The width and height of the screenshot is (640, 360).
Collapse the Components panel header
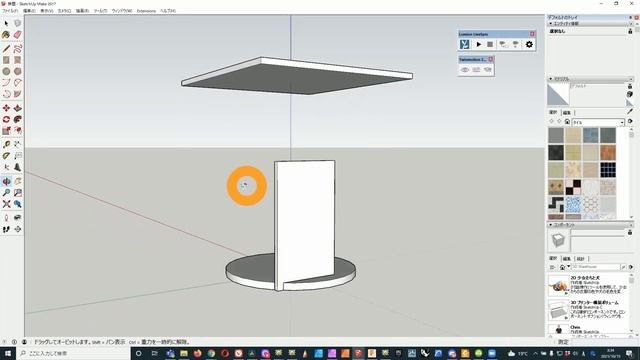pos(589,225)
